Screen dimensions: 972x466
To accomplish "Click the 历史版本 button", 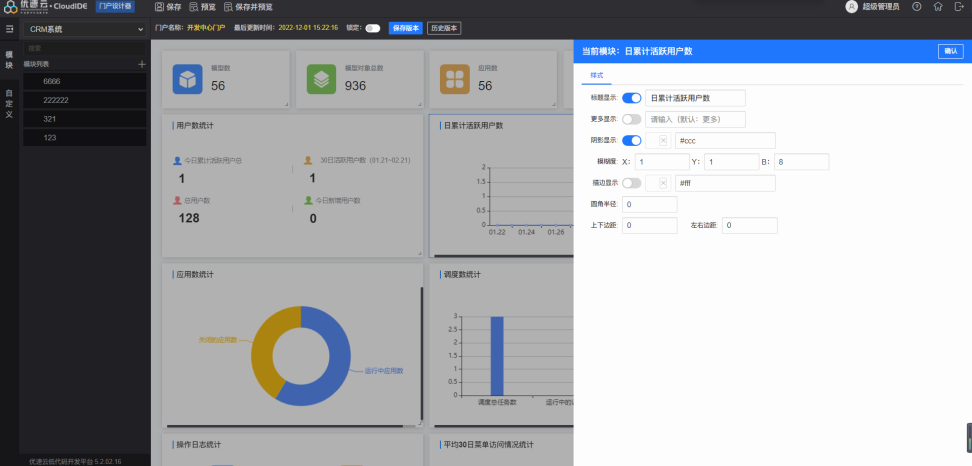I will (x=444, y=29).
